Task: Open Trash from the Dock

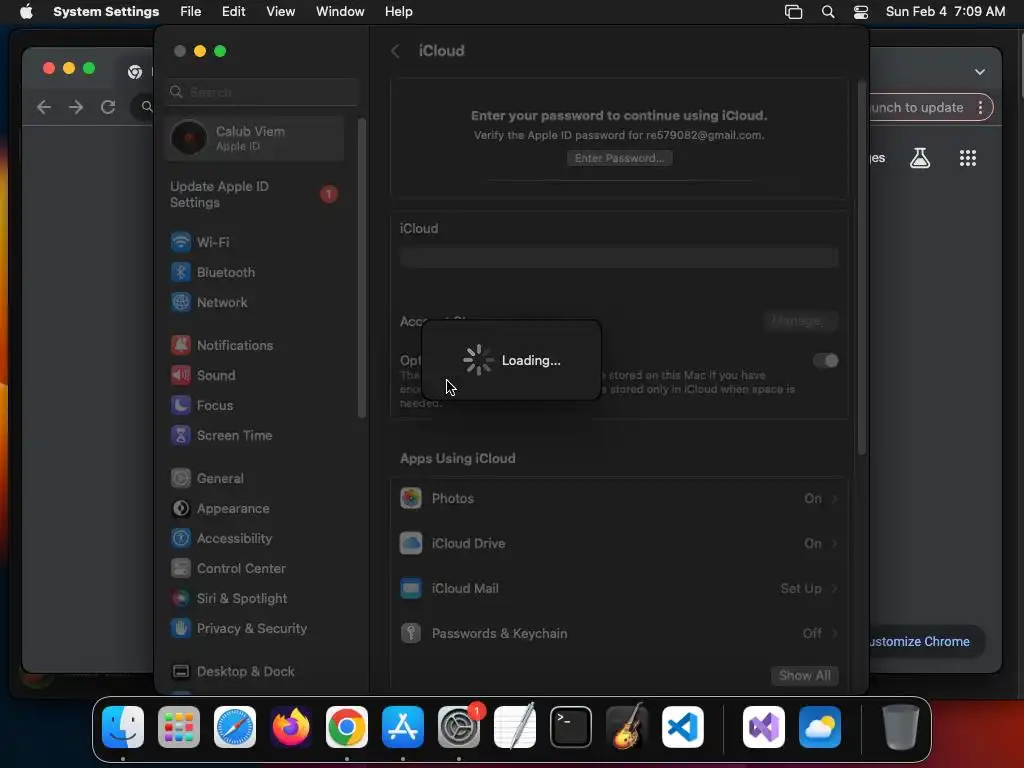Action: (901, 727)
